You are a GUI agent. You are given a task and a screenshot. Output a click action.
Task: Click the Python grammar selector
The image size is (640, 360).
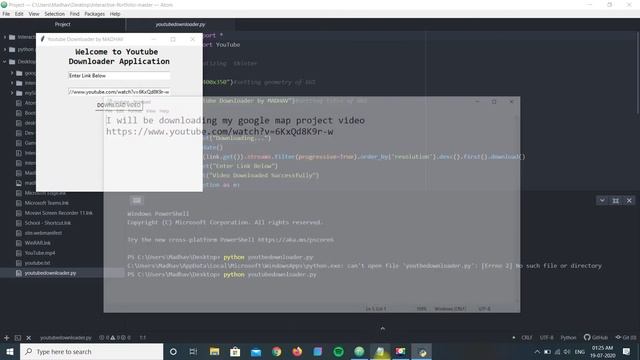[568, 338]
